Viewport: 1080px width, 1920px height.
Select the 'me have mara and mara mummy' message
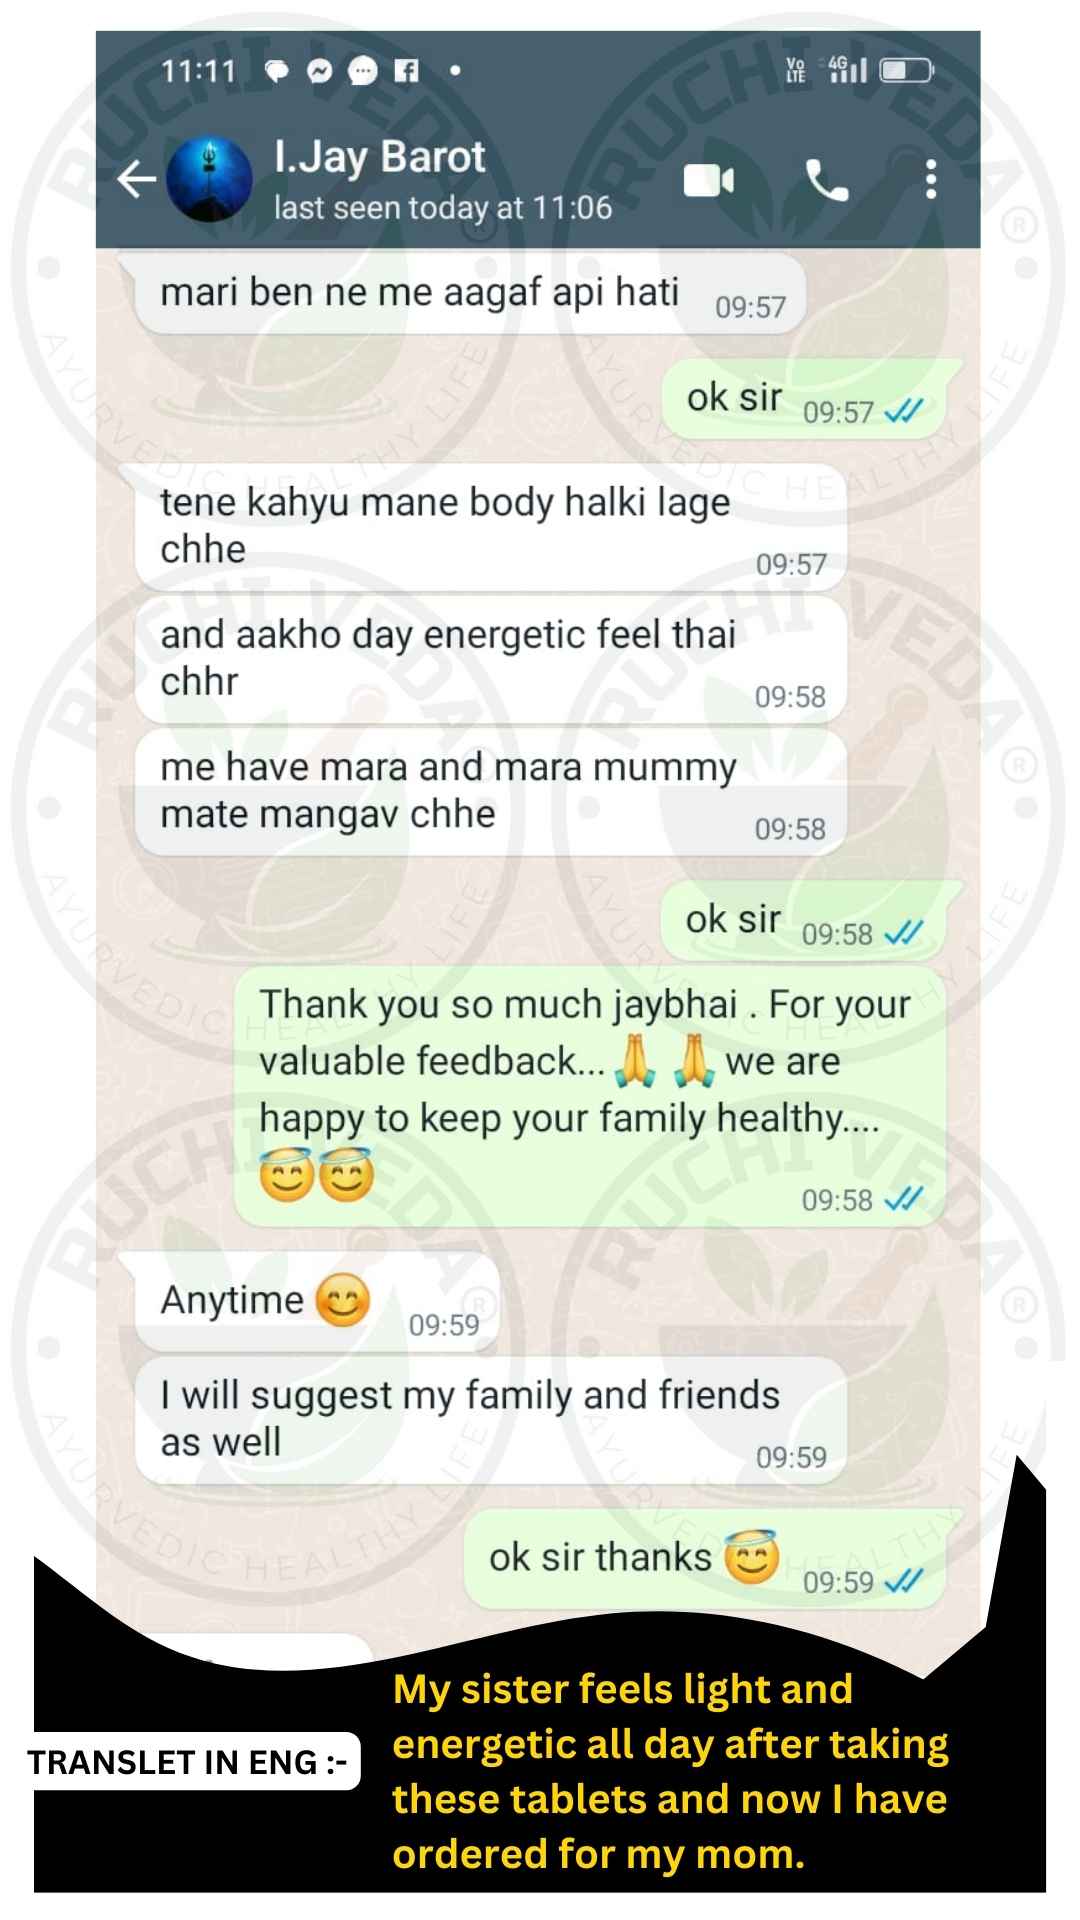point(490,792)
